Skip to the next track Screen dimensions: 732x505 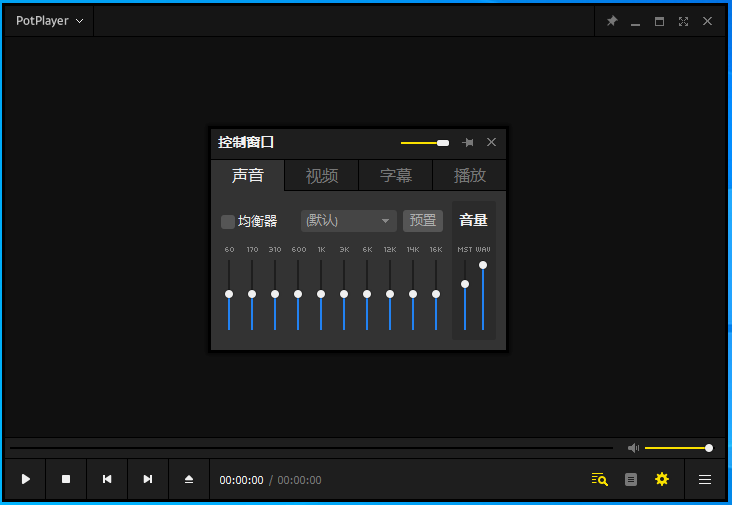pos(148,479)
